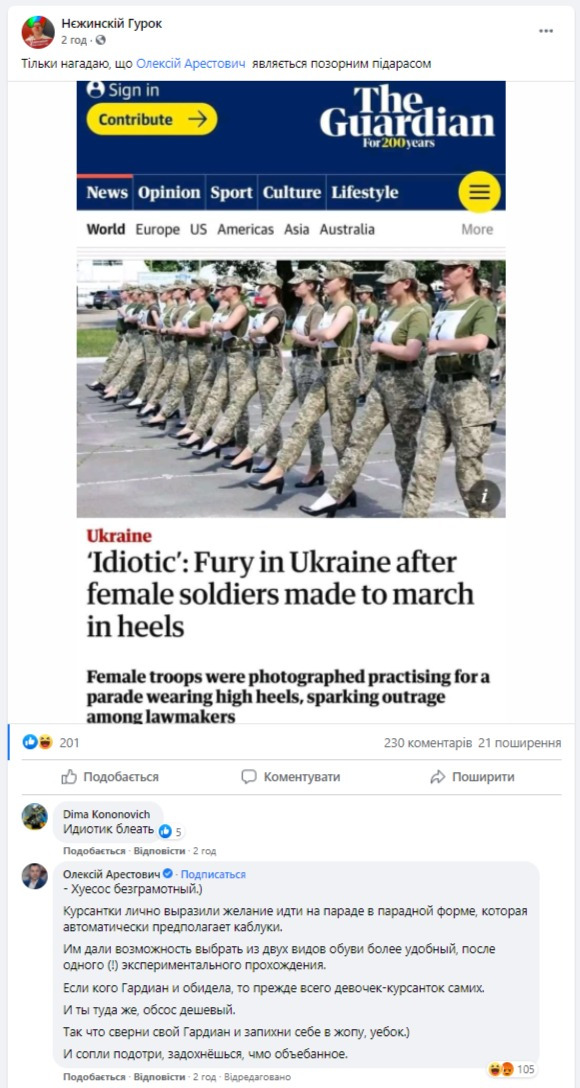Click the Коментувати button

pyautogui.click(x=291, y=777)
